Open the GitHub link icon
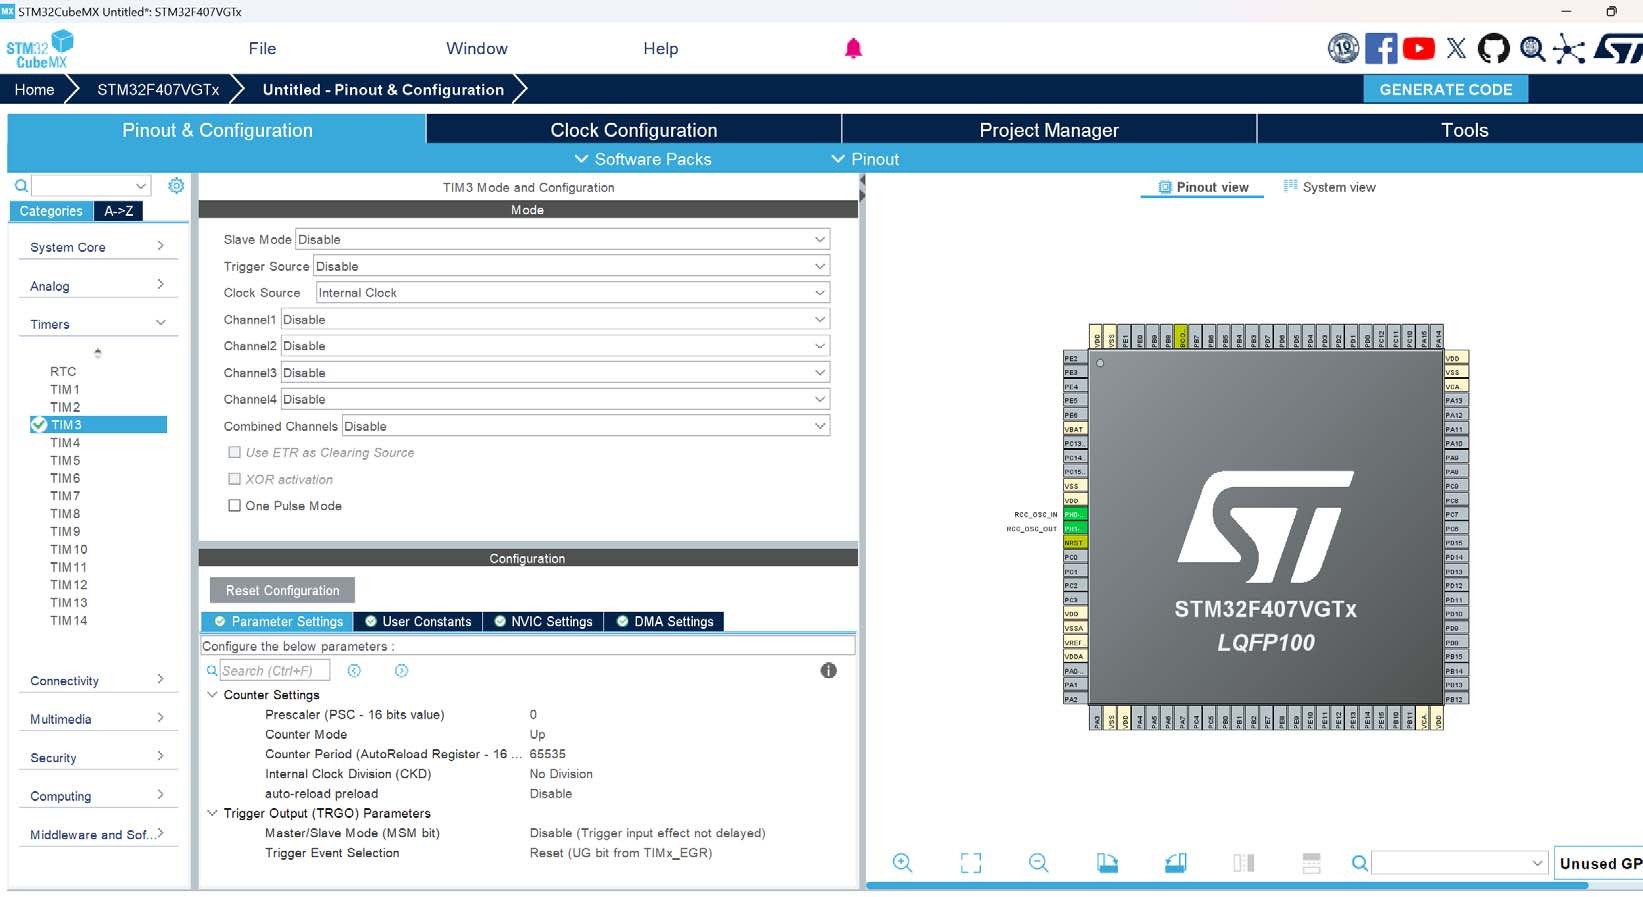Screen dimensions: 1643x897 click(1493, 48)
